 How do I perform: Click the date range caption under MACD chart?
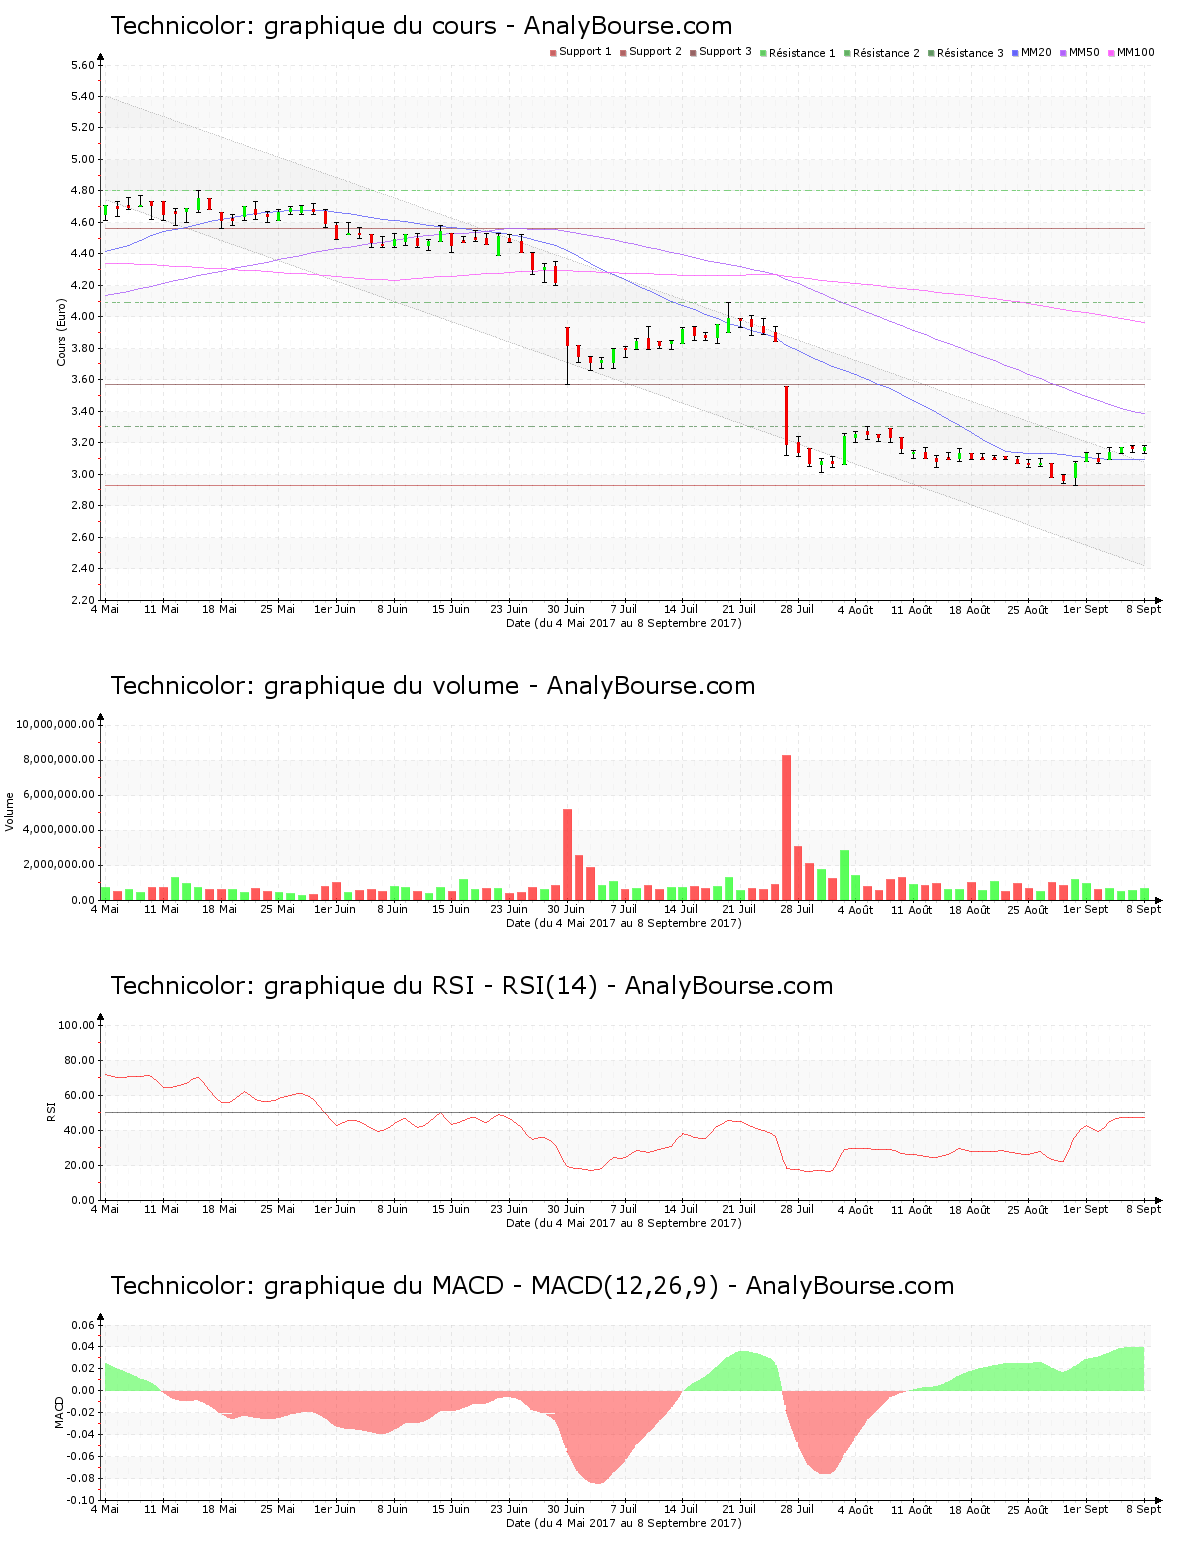[624, 1523]
